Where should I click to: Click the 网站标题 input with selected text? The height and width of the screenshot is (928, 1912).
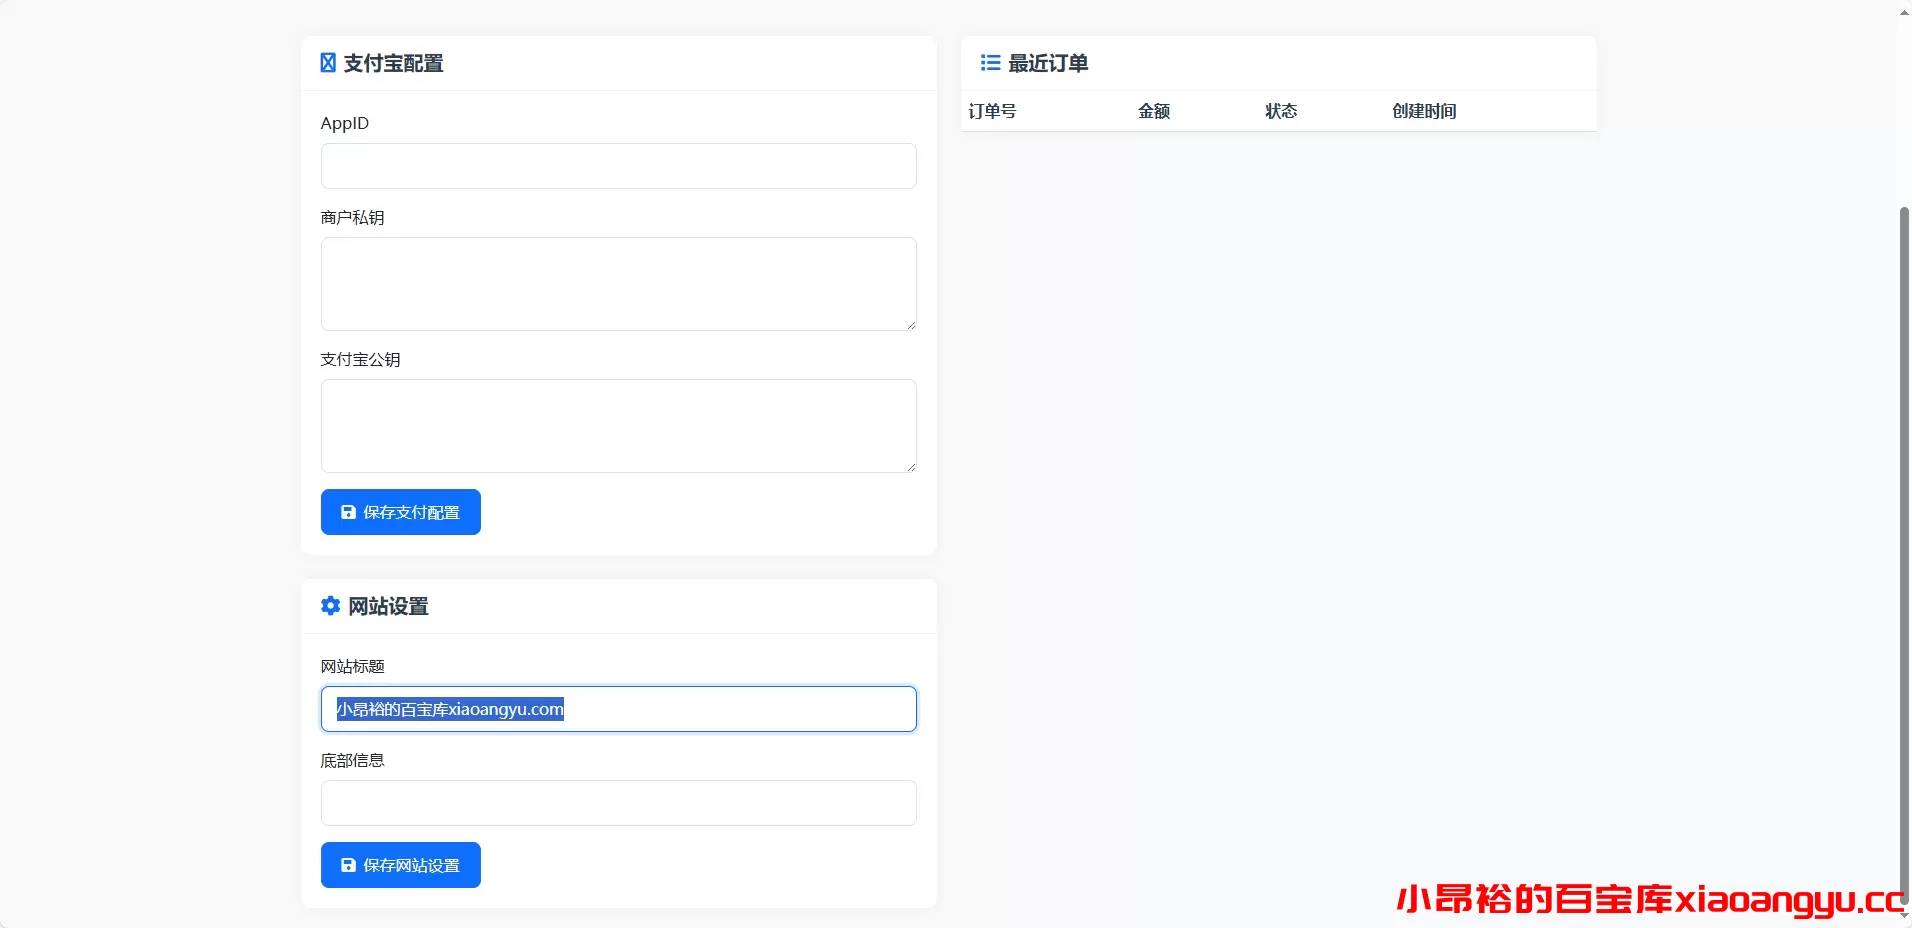click(x=618, y=709)
